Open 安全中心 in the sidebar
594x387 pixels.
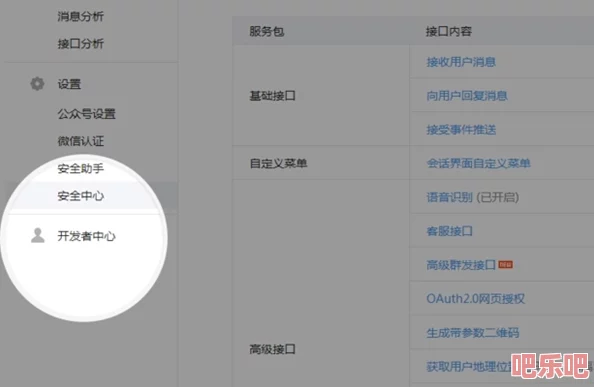(x=81, y=196)
